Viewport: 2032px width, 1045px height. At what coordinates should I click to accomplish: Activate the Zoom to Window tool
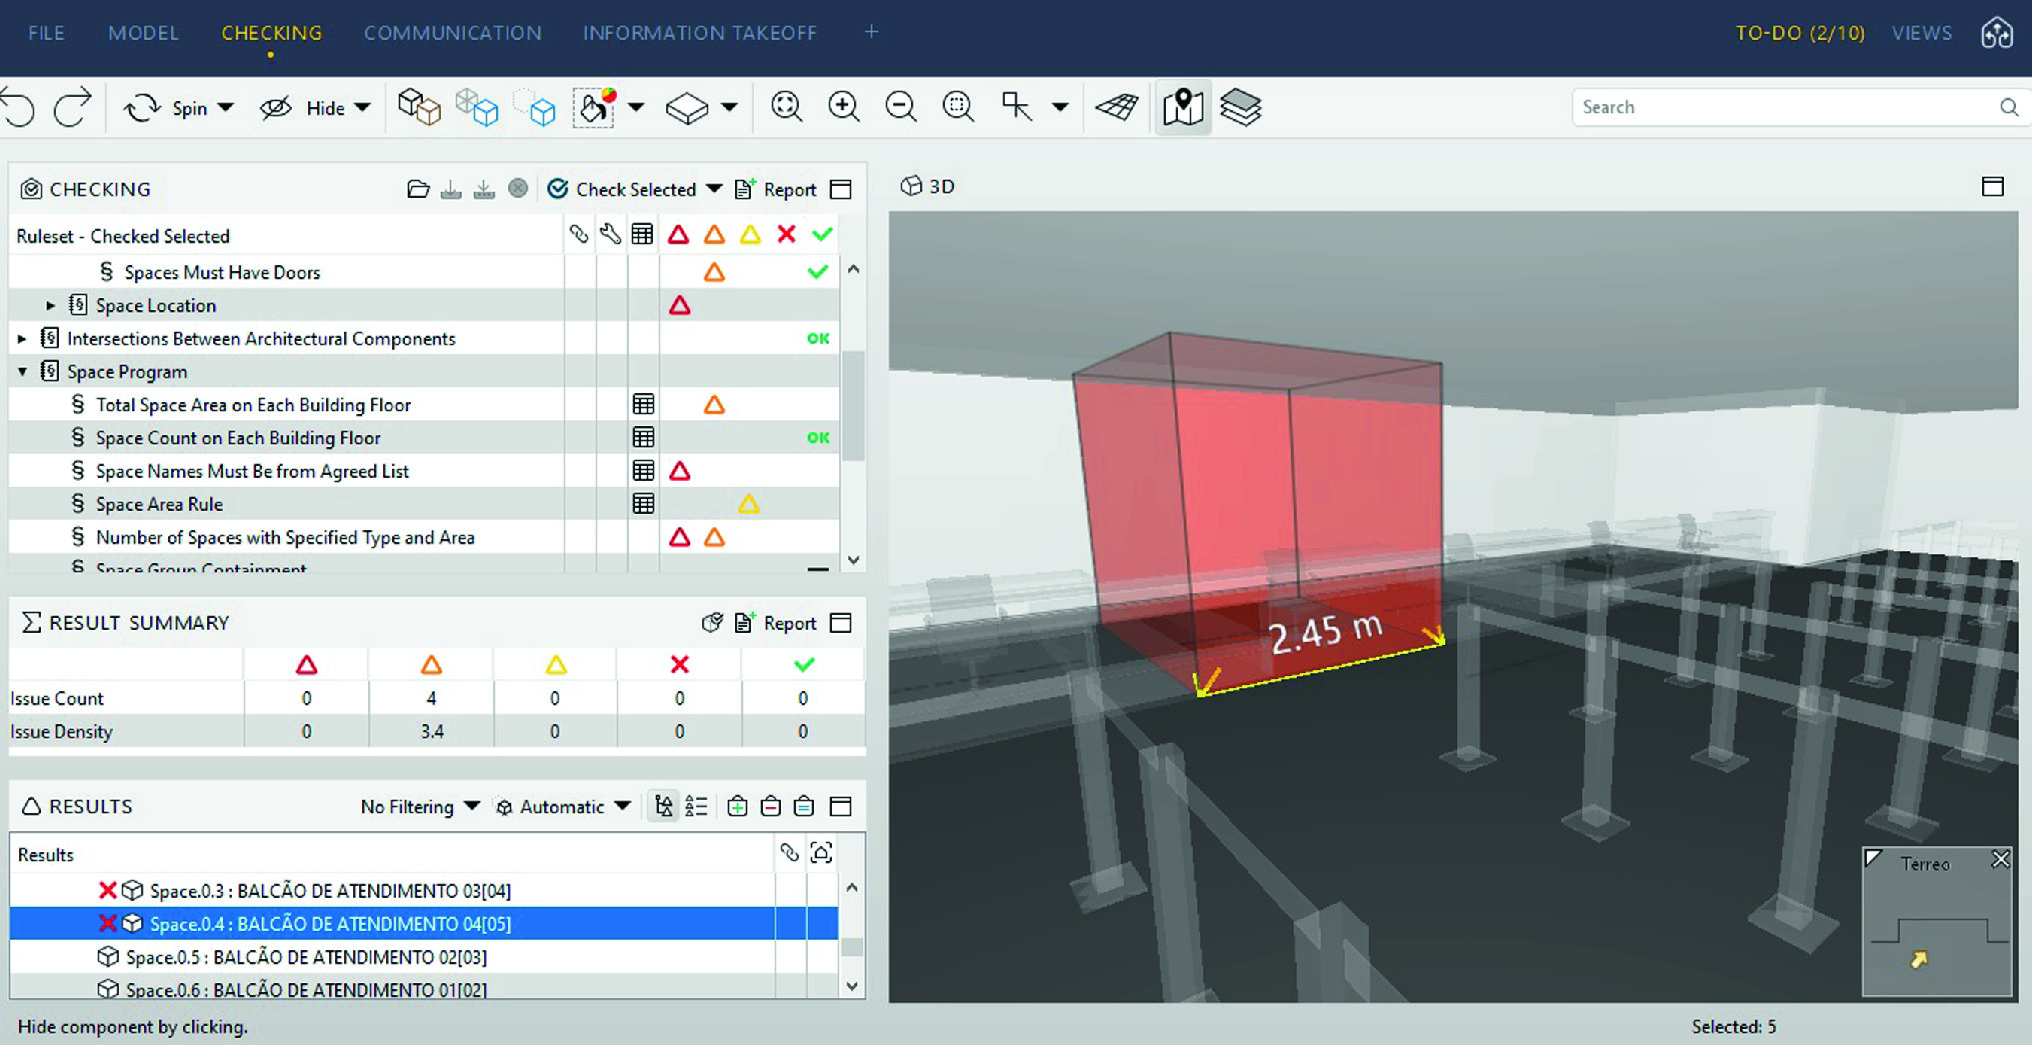(958, 106)
